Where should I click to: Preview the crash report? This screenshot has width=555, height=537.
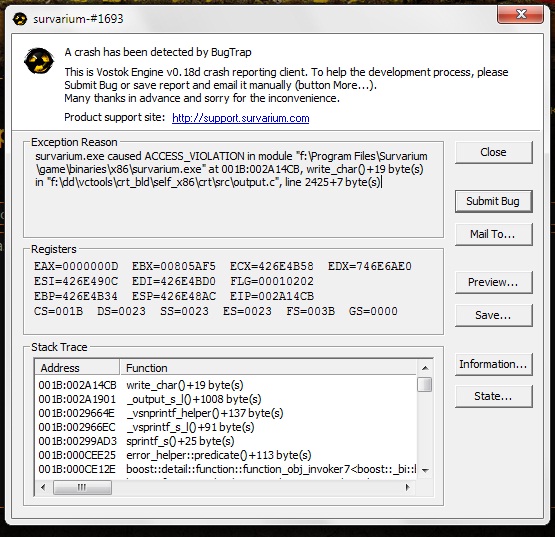[x=493, y=282]
